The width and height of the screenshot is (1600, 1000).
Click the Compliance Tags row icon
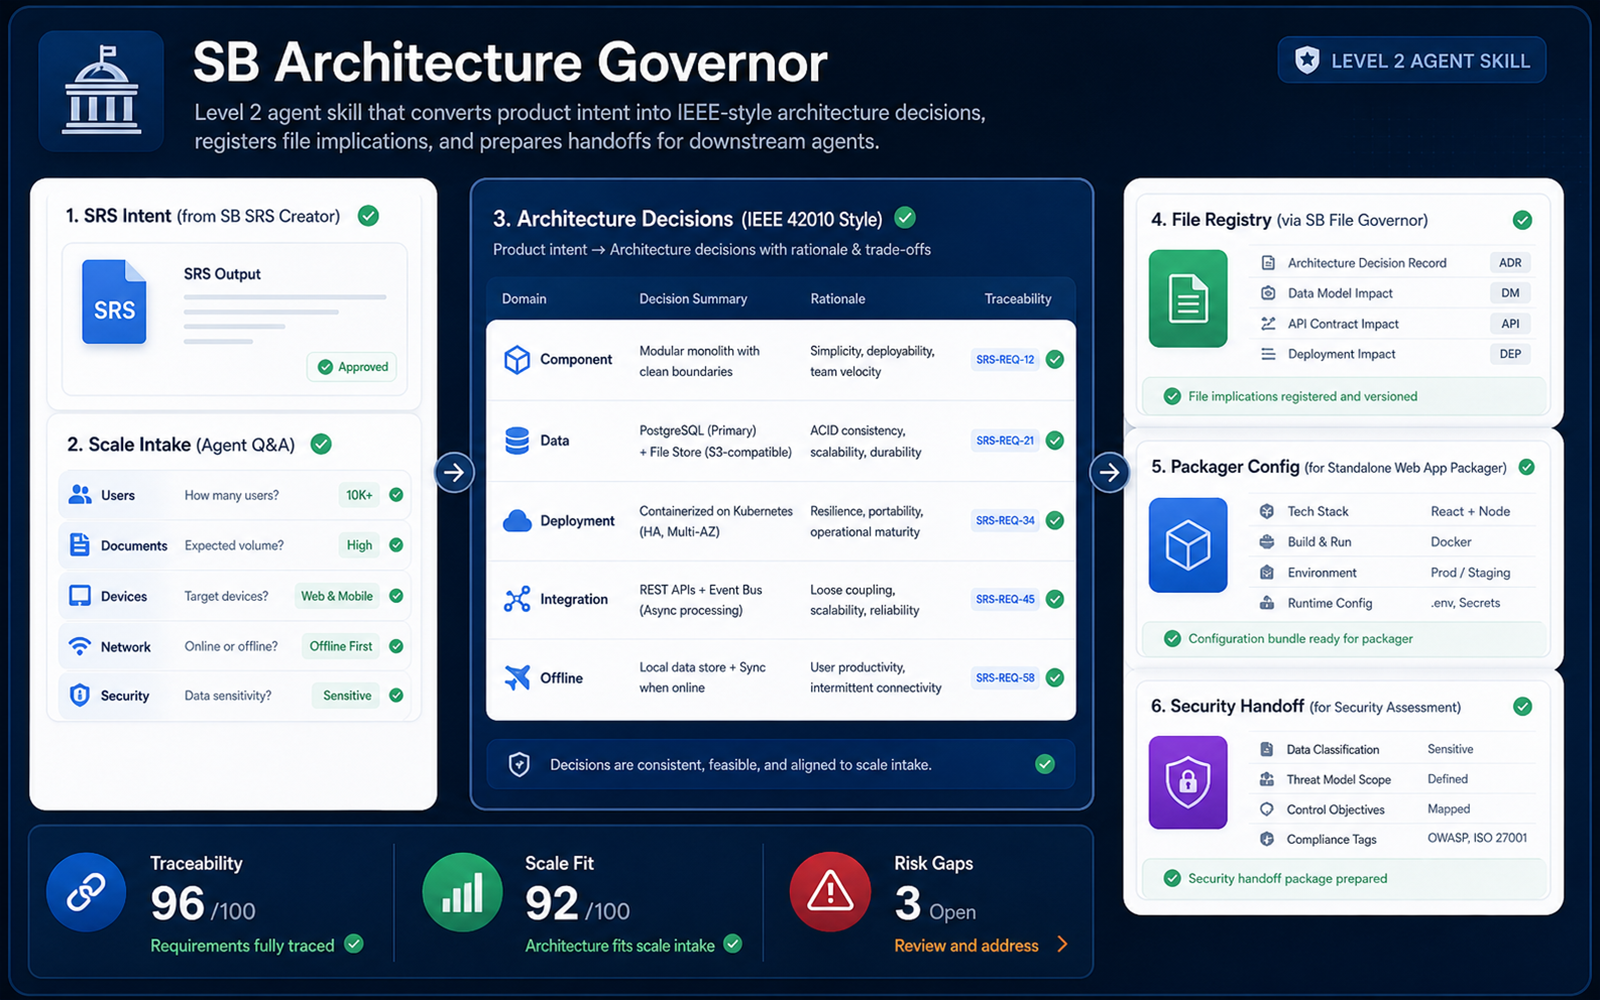(x=1267, y=839)
